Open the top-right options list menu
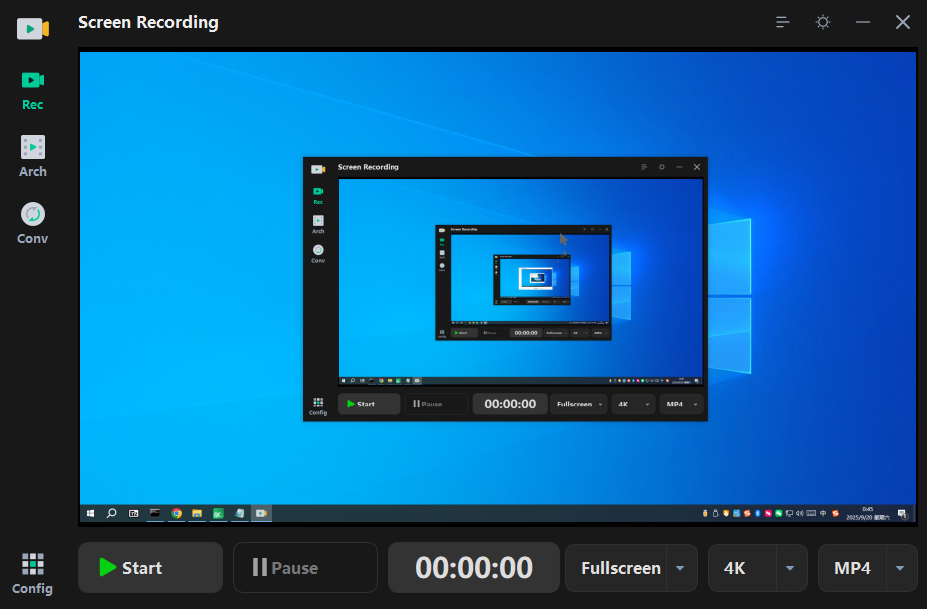Viewport: 927px width, 609px height. coord(782,21)
